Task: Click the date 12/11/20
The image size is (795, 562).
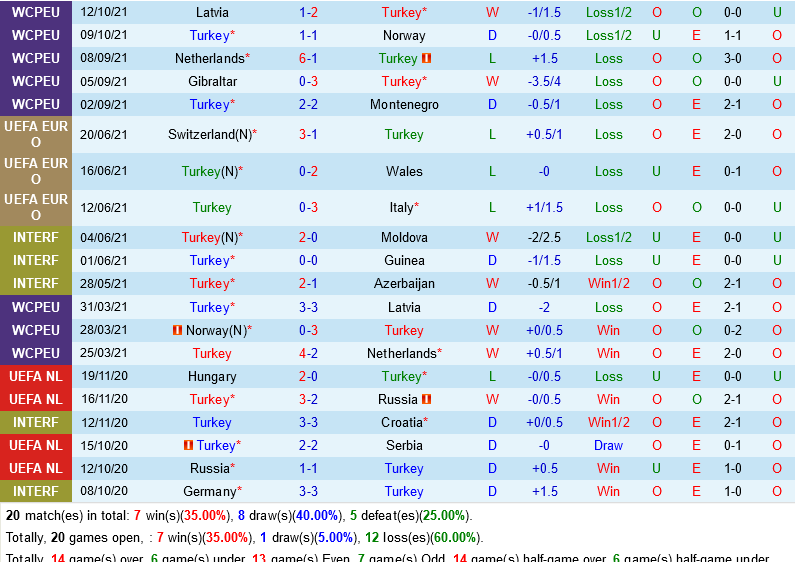Action: tap(104, 423)
